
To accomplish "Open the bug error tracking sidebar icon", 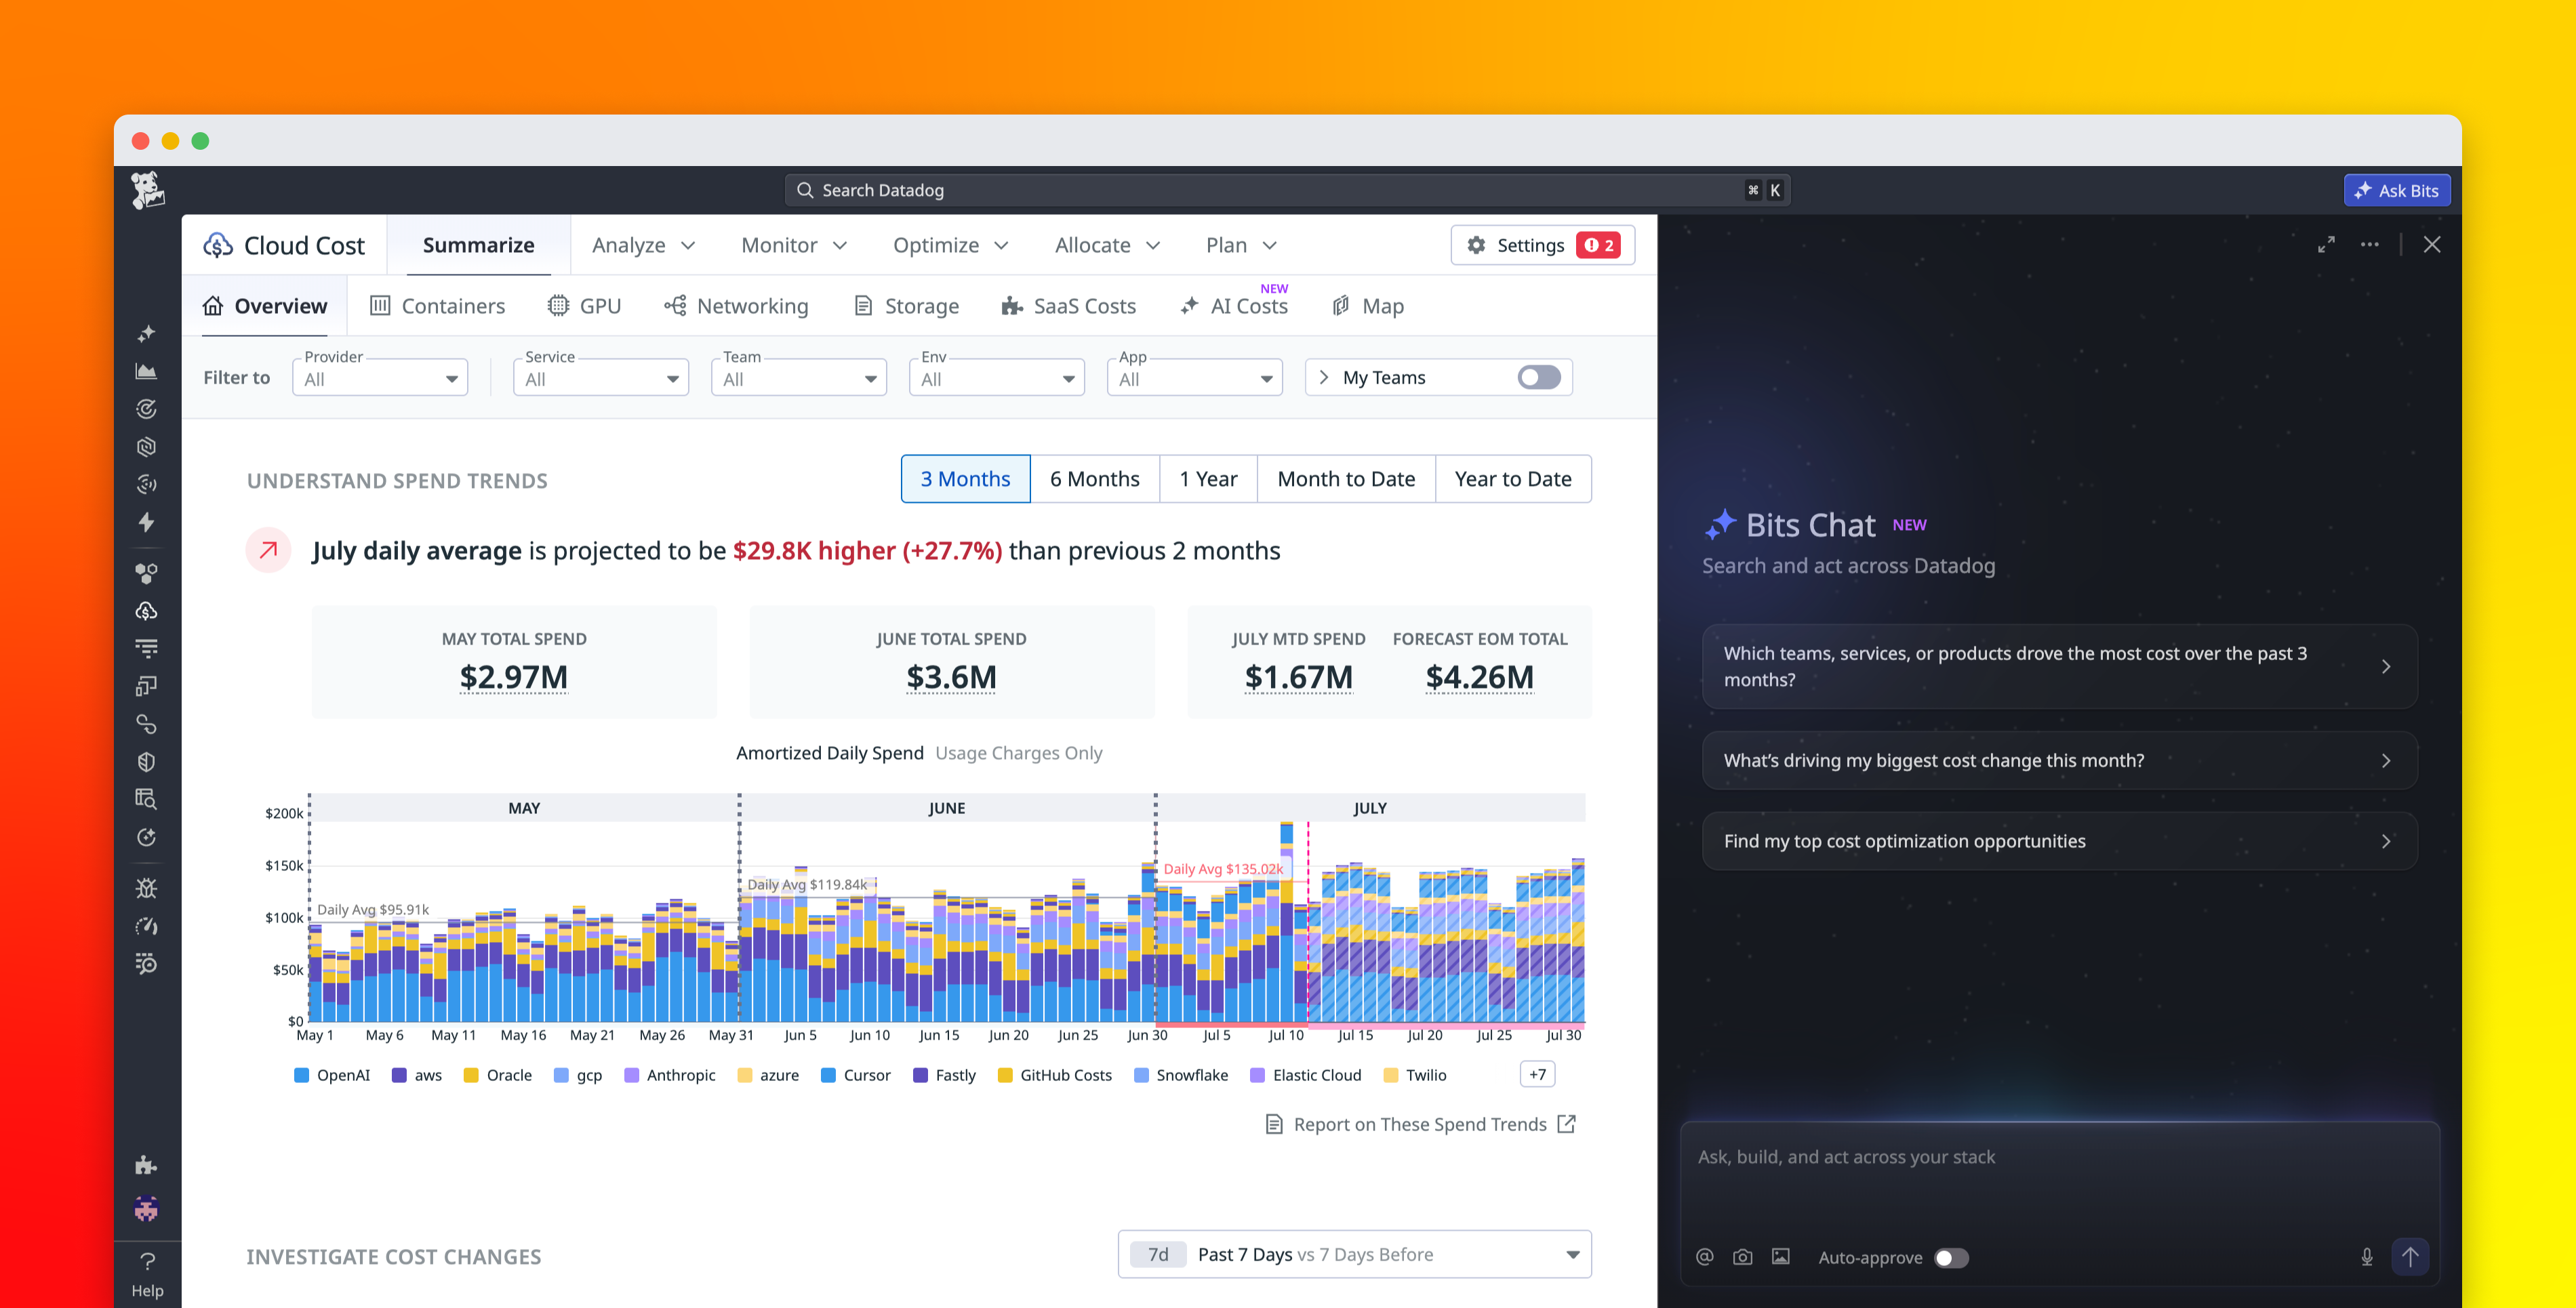I will pos(146,888).
